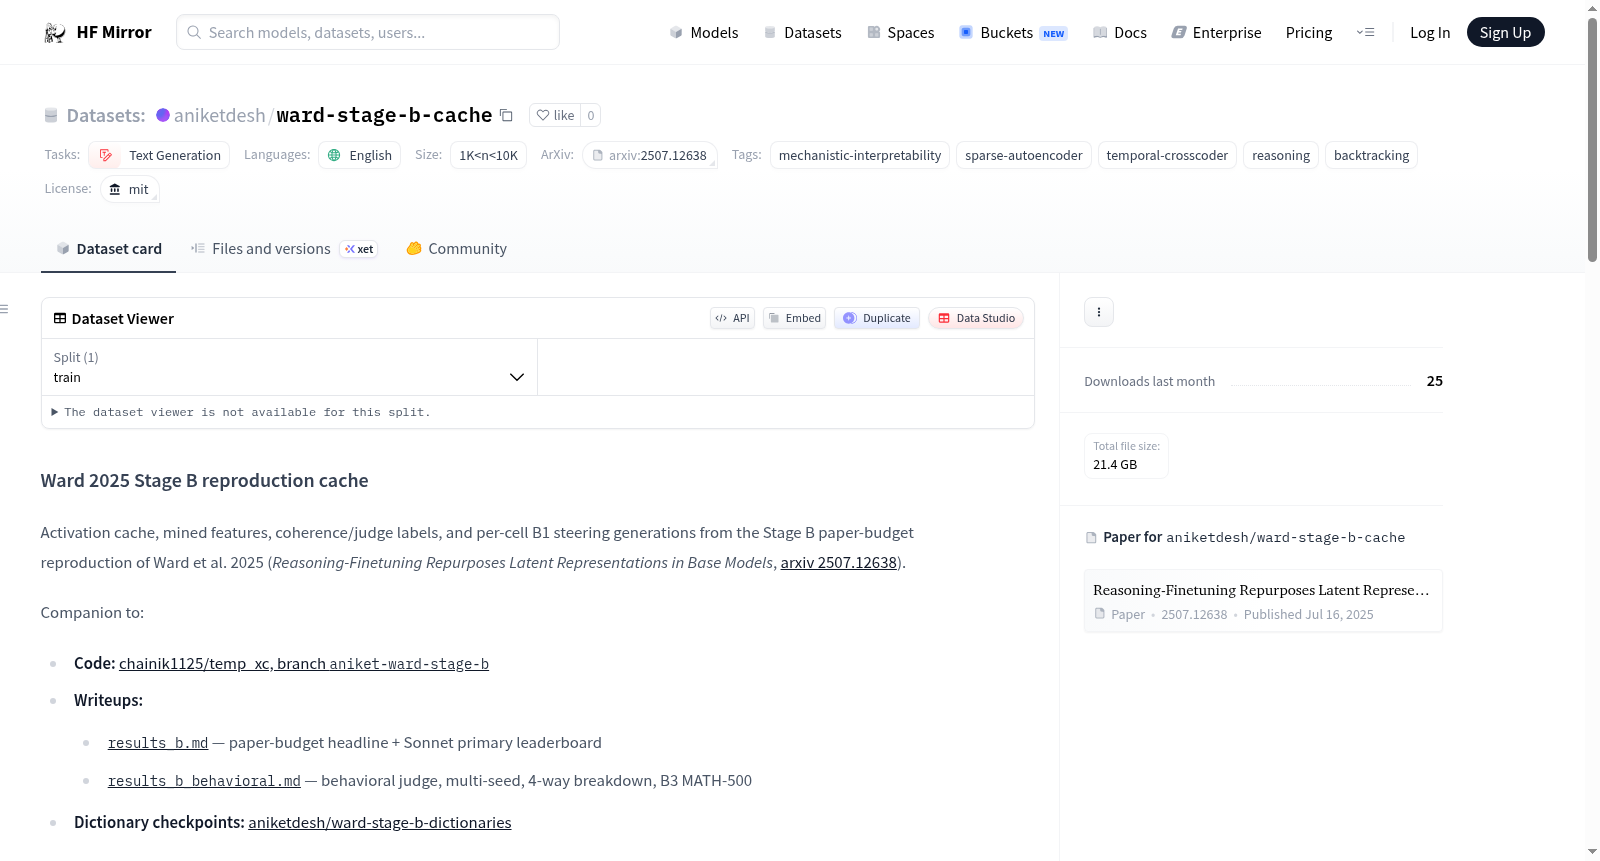1600x861 pixels.
Task: Open Data Studio
Action: tap(976, 318)
